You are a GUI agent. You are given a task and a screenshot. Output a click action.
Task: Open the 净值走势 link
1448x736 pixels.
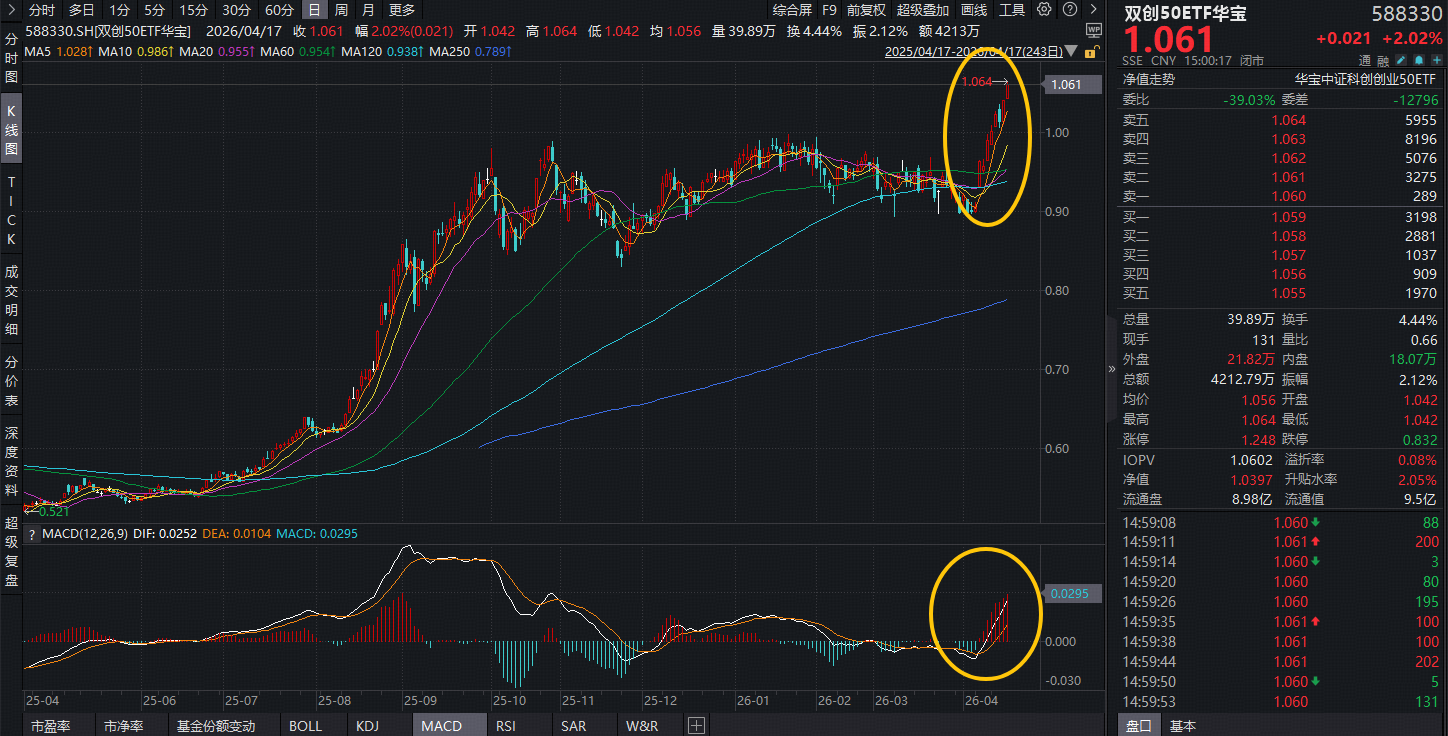click(1149, 78)
